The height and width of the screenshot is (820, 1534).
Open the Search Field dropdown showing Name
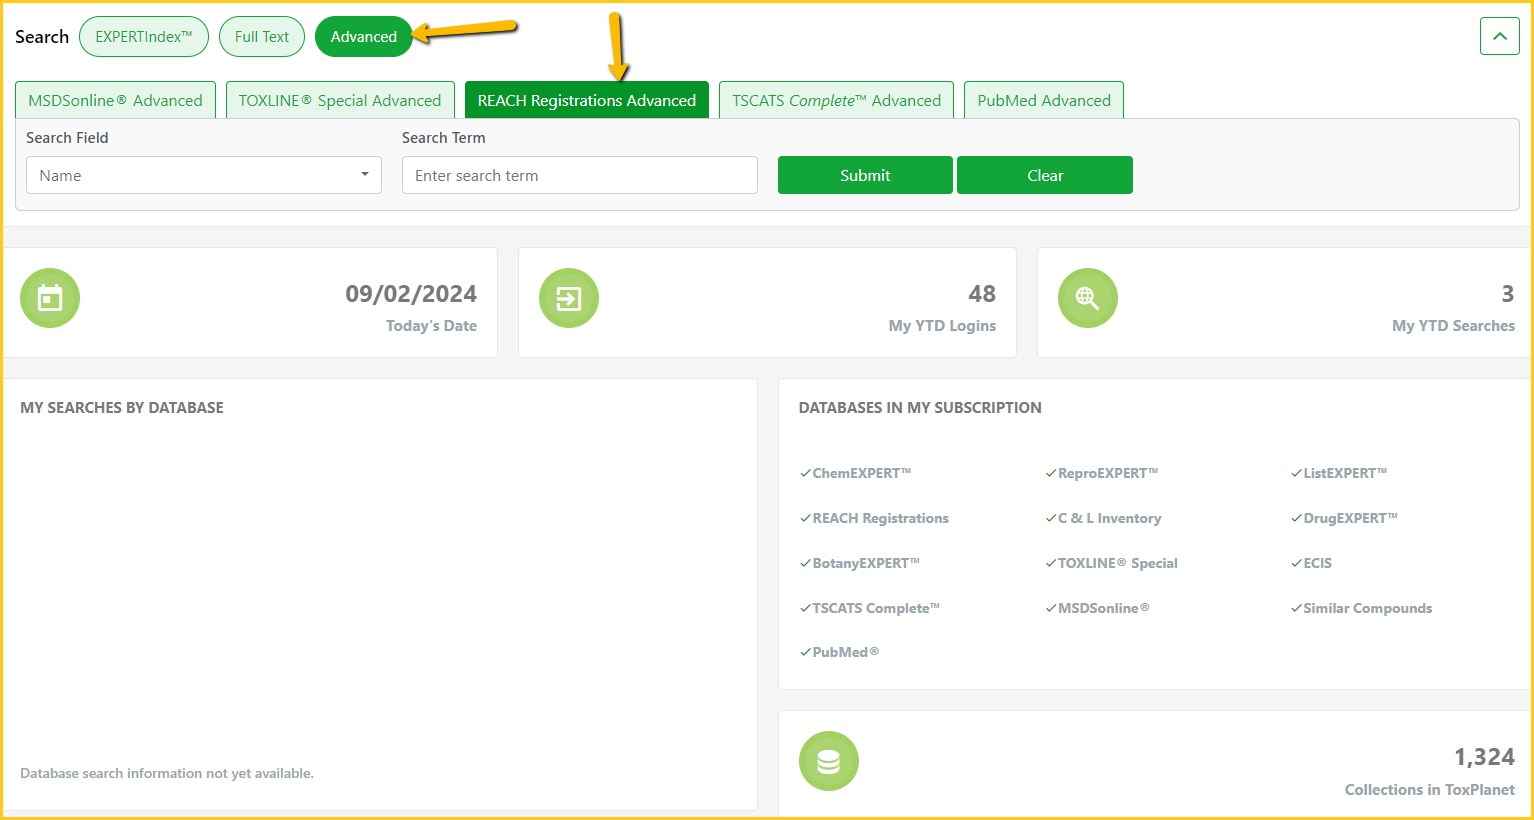[203, 175]
